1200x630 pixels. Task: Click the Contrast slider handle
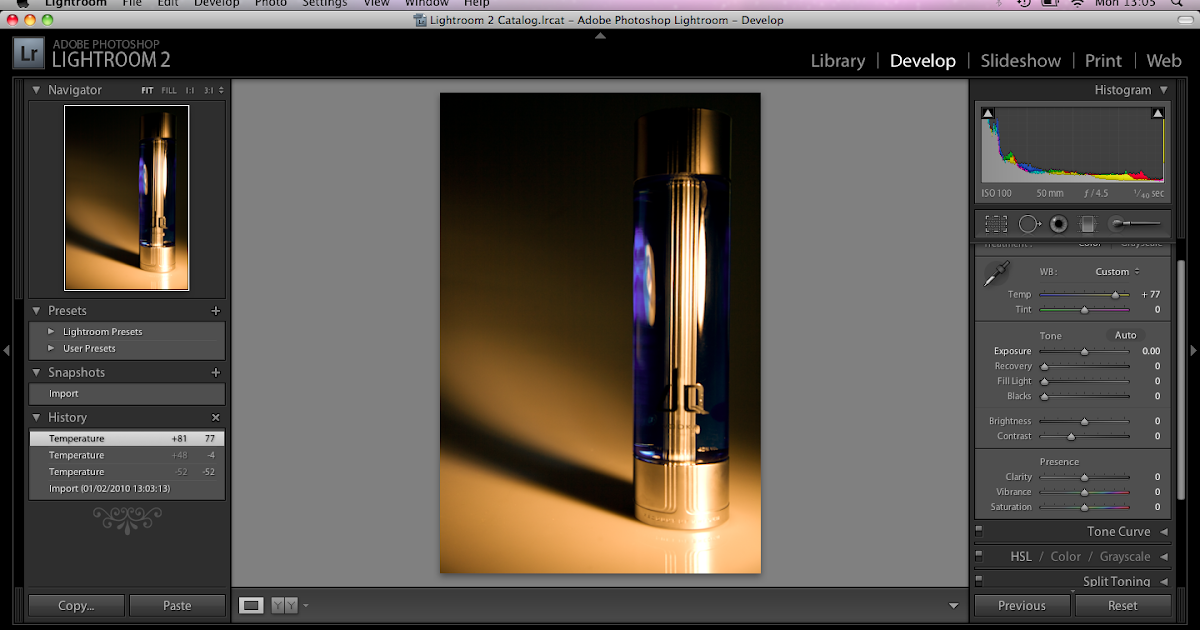(x=1071, y=437)
